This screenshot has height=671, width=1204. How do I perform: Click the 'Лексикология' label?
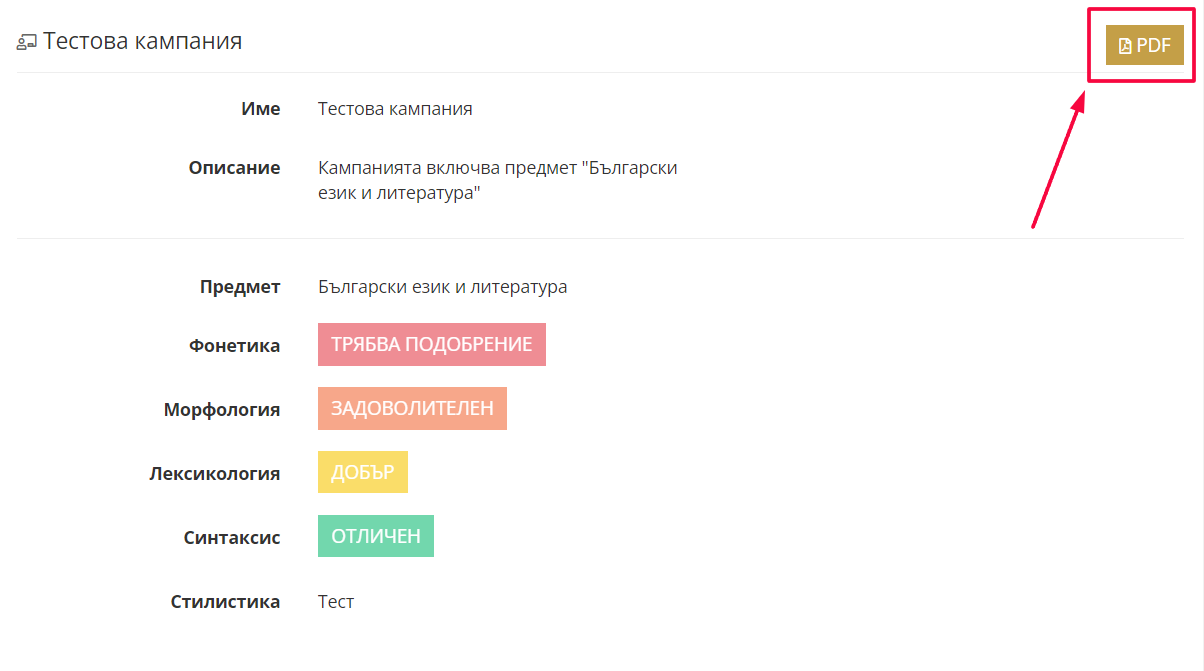point(214,474)
